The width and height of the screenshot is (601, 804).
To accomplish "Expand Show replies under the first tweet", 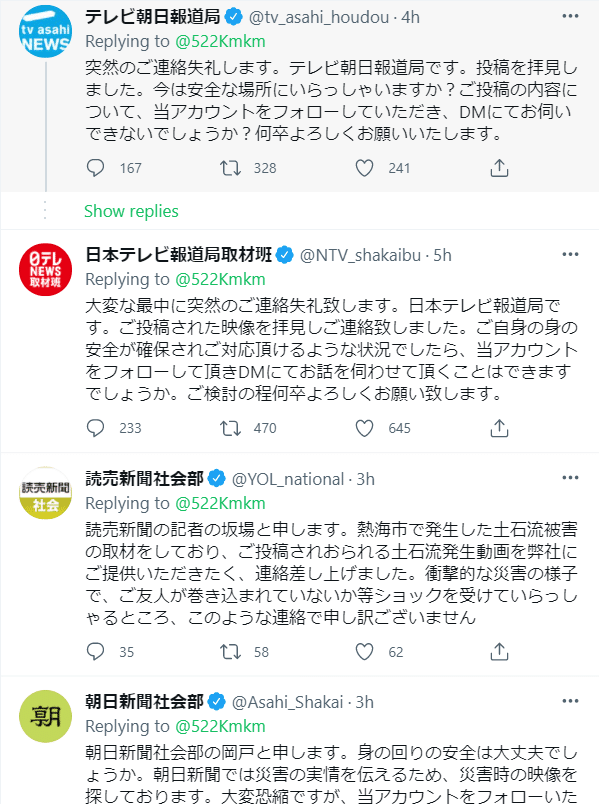I will (x=131, y=211).
